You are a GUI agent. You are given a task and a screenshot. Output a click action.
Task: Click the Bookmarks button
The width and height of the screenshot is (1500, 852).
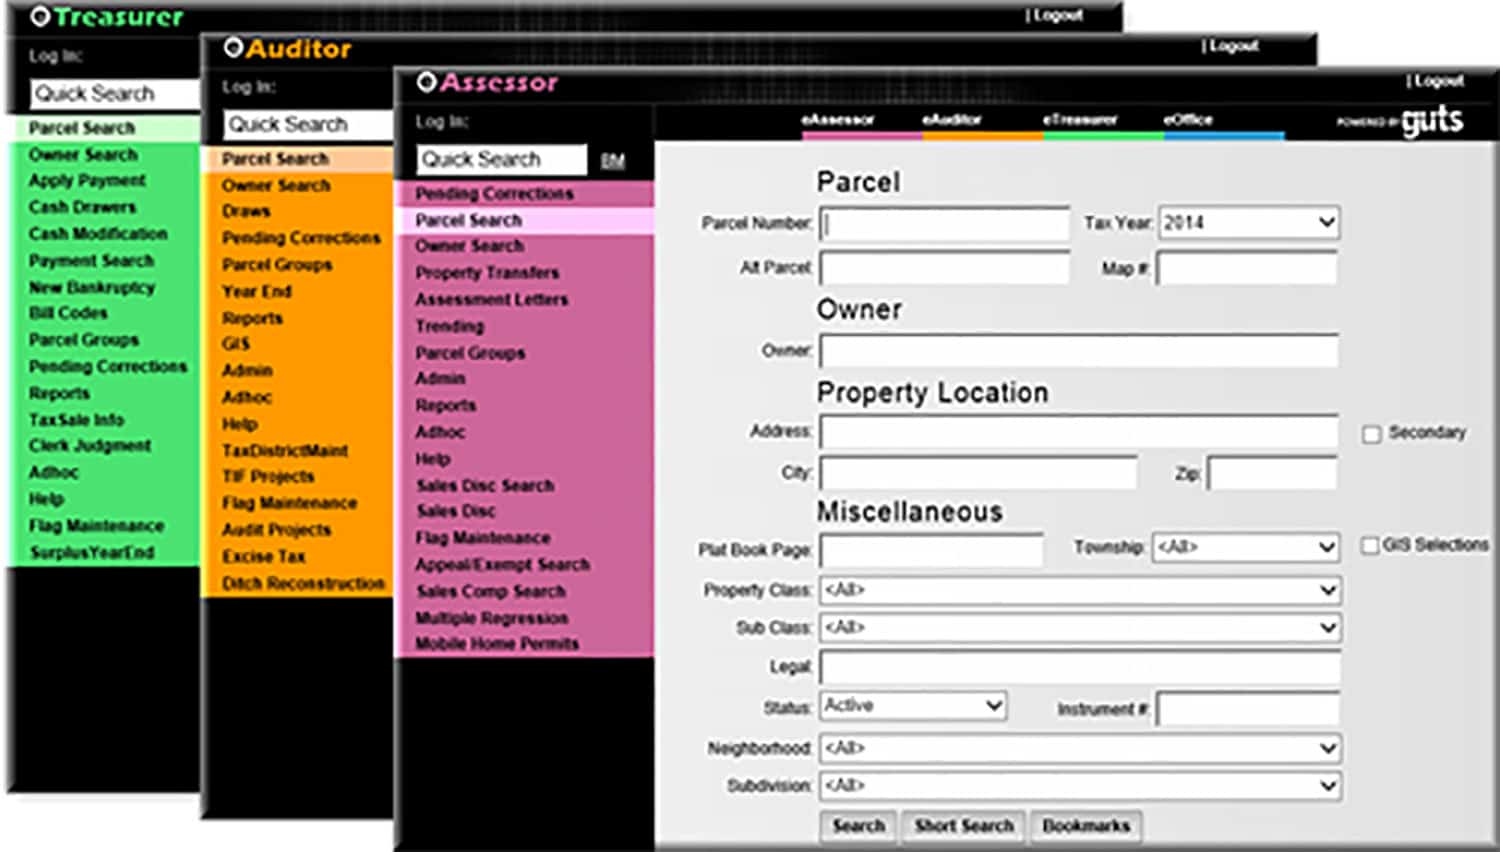coord(1086,826)
